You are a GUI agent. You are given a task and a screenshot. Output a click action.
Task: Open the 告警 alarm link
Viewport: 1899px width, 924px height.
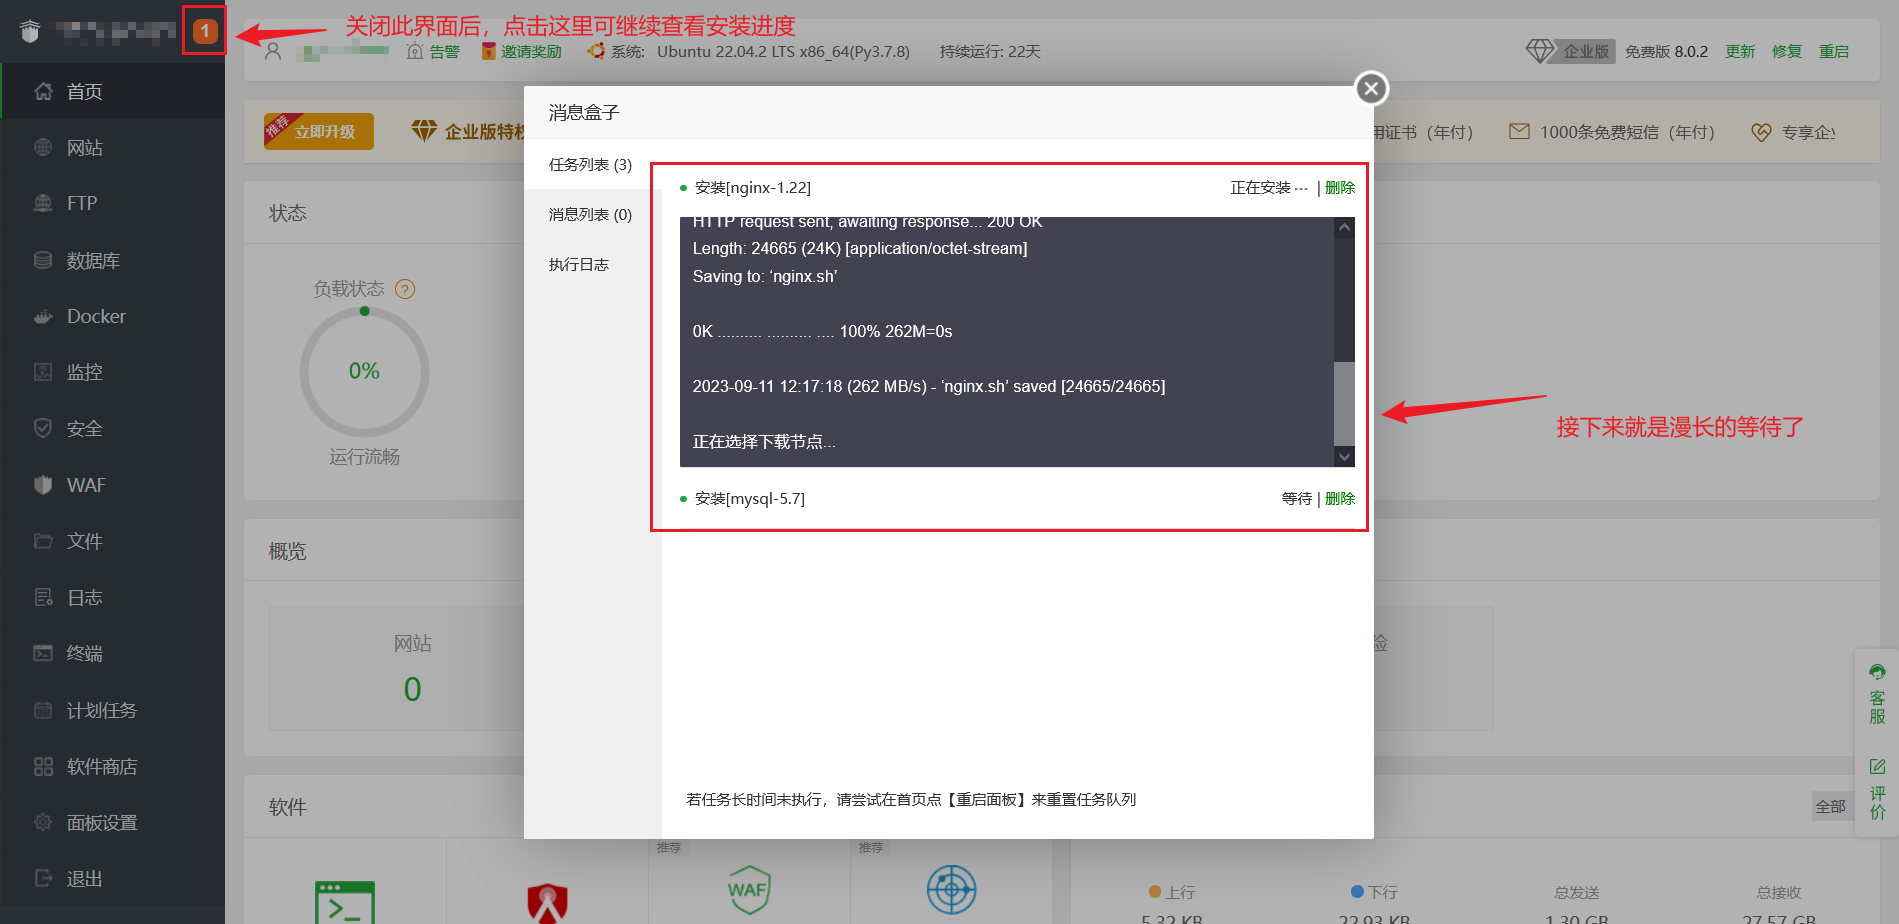pyautogui.click(x=433, y=51)
